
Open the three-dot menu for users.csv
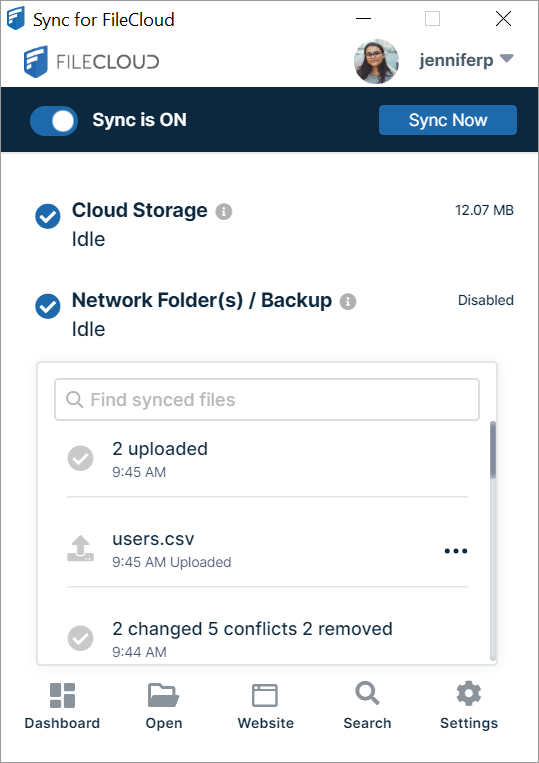[x=456, y=551]
